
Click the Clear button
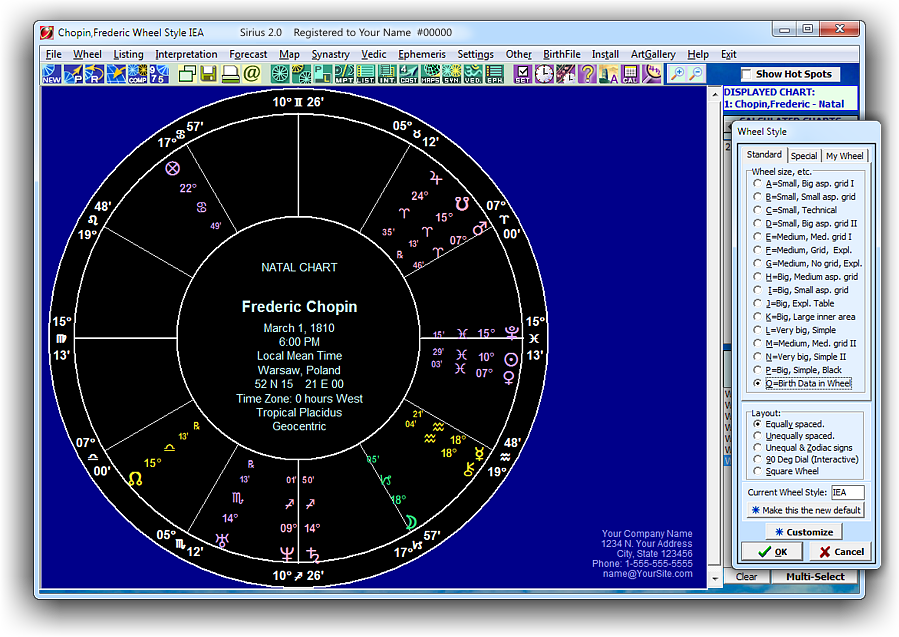[746, 577]
